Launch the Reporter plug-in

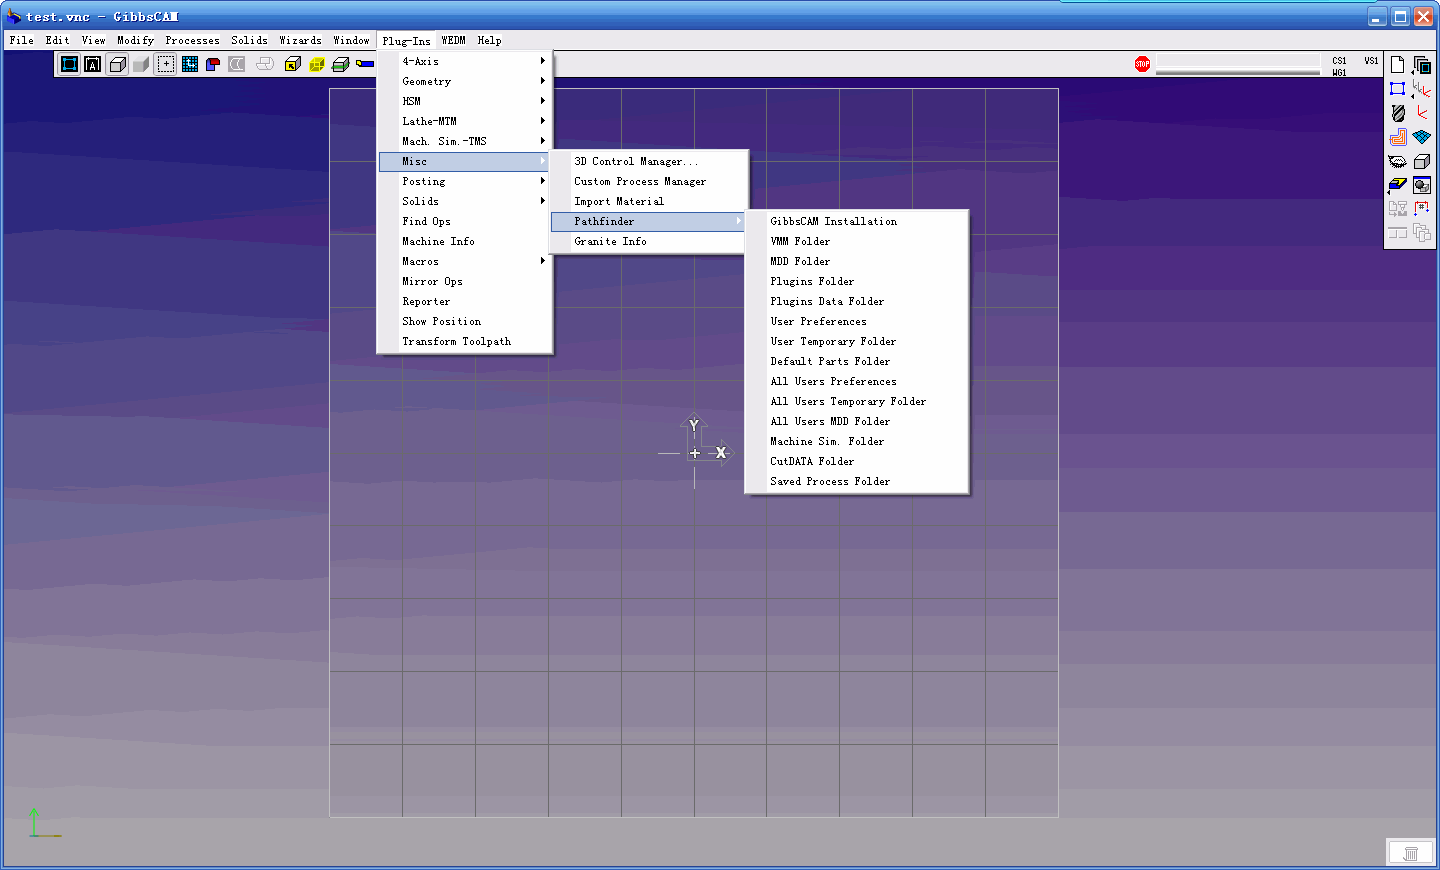[465, 301]
